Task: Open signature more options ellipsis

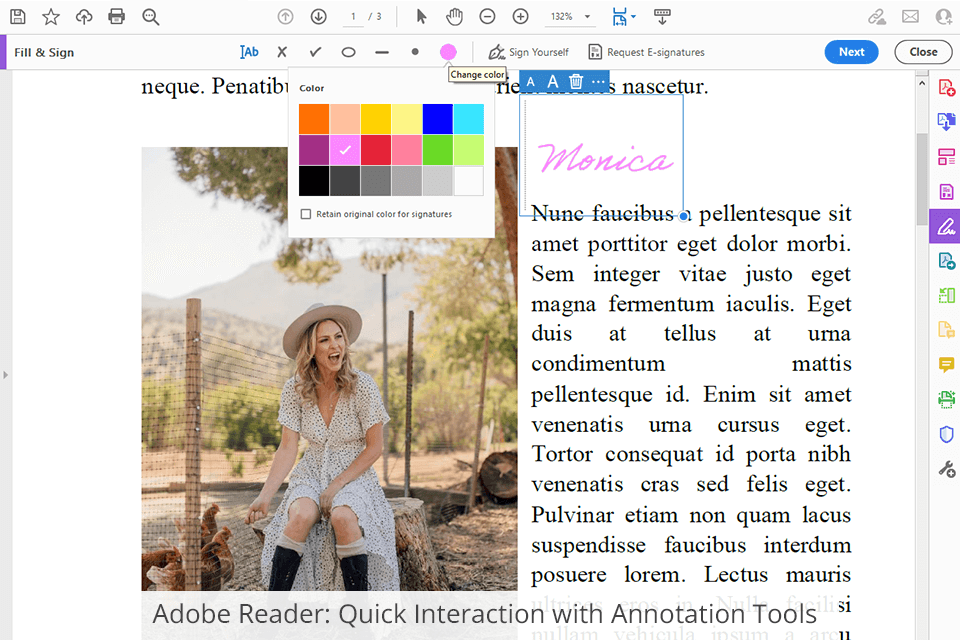Action: (598, 82)
